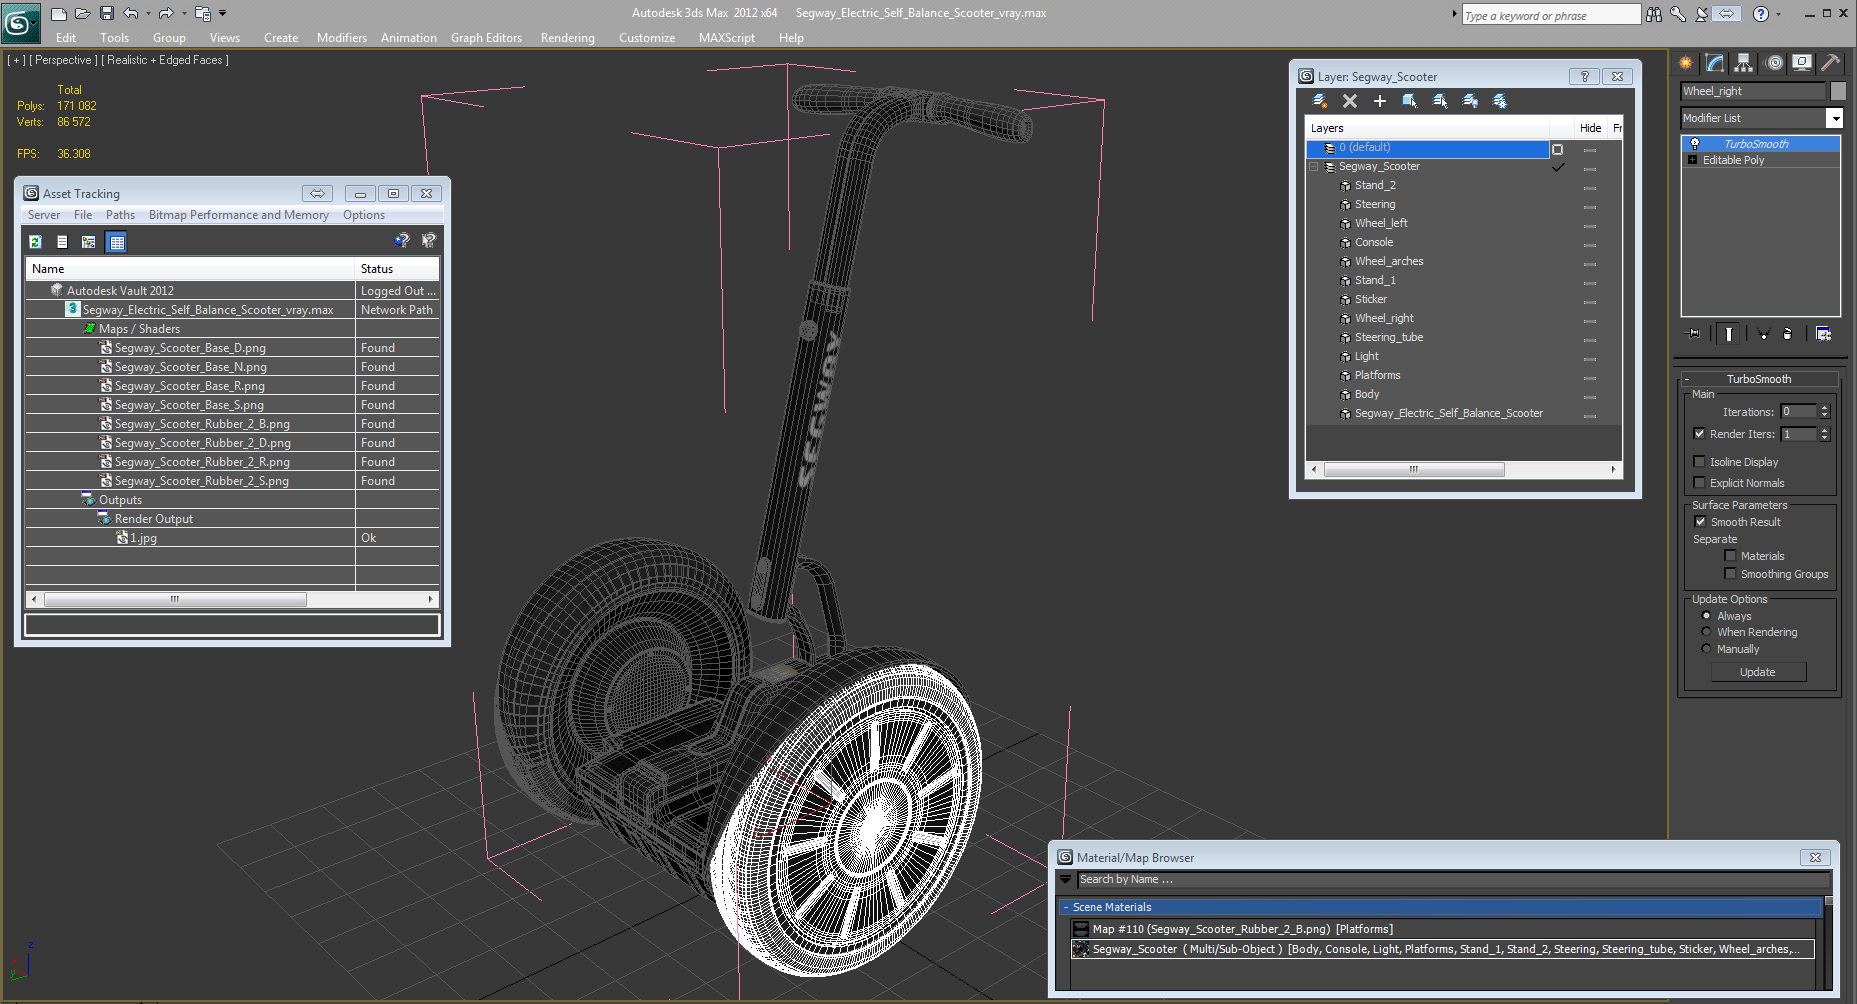Image resolution: width=1857 pixels, height=1004 pixels.
Task: Click the Status column header
Action: pyautogui.click(x=397, y=269)
